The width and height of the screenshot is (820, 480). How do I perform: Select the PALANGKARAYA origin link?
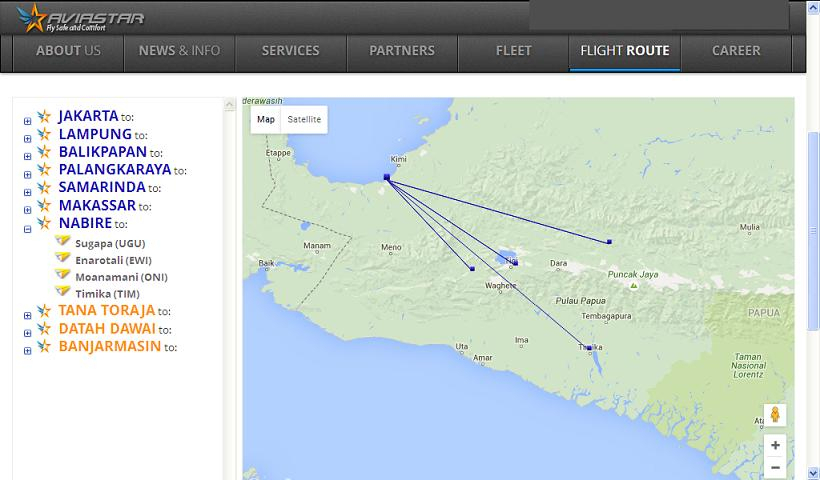coord(115,169)
